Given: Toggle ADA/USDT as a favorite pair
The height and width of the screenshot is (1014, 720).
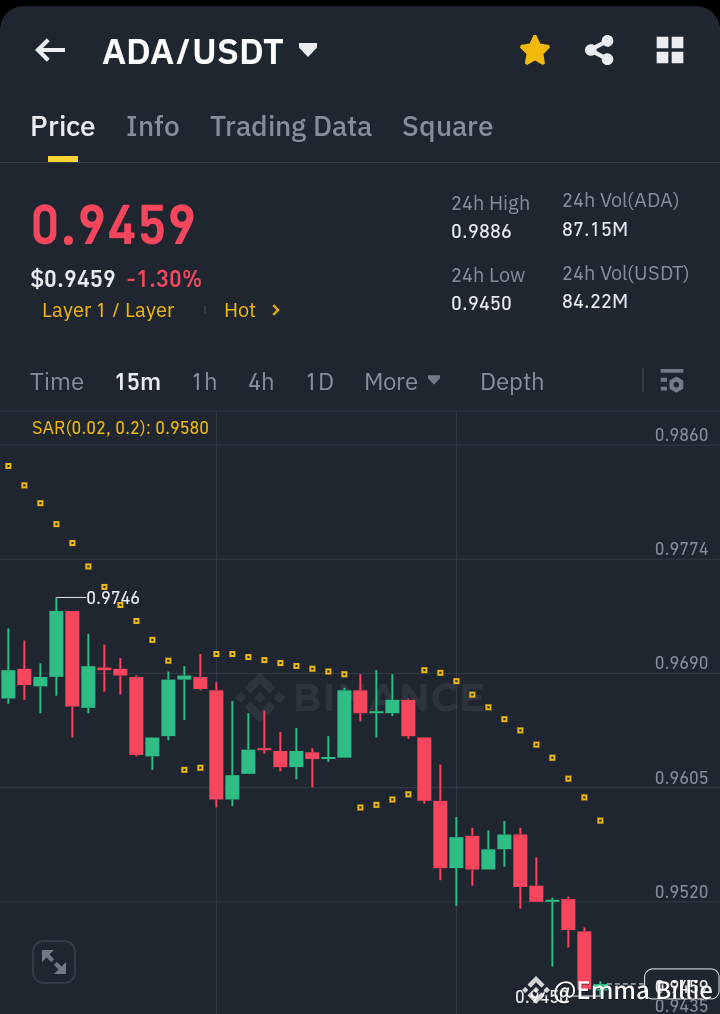Looking at the screenshot, I should (534, 50).
